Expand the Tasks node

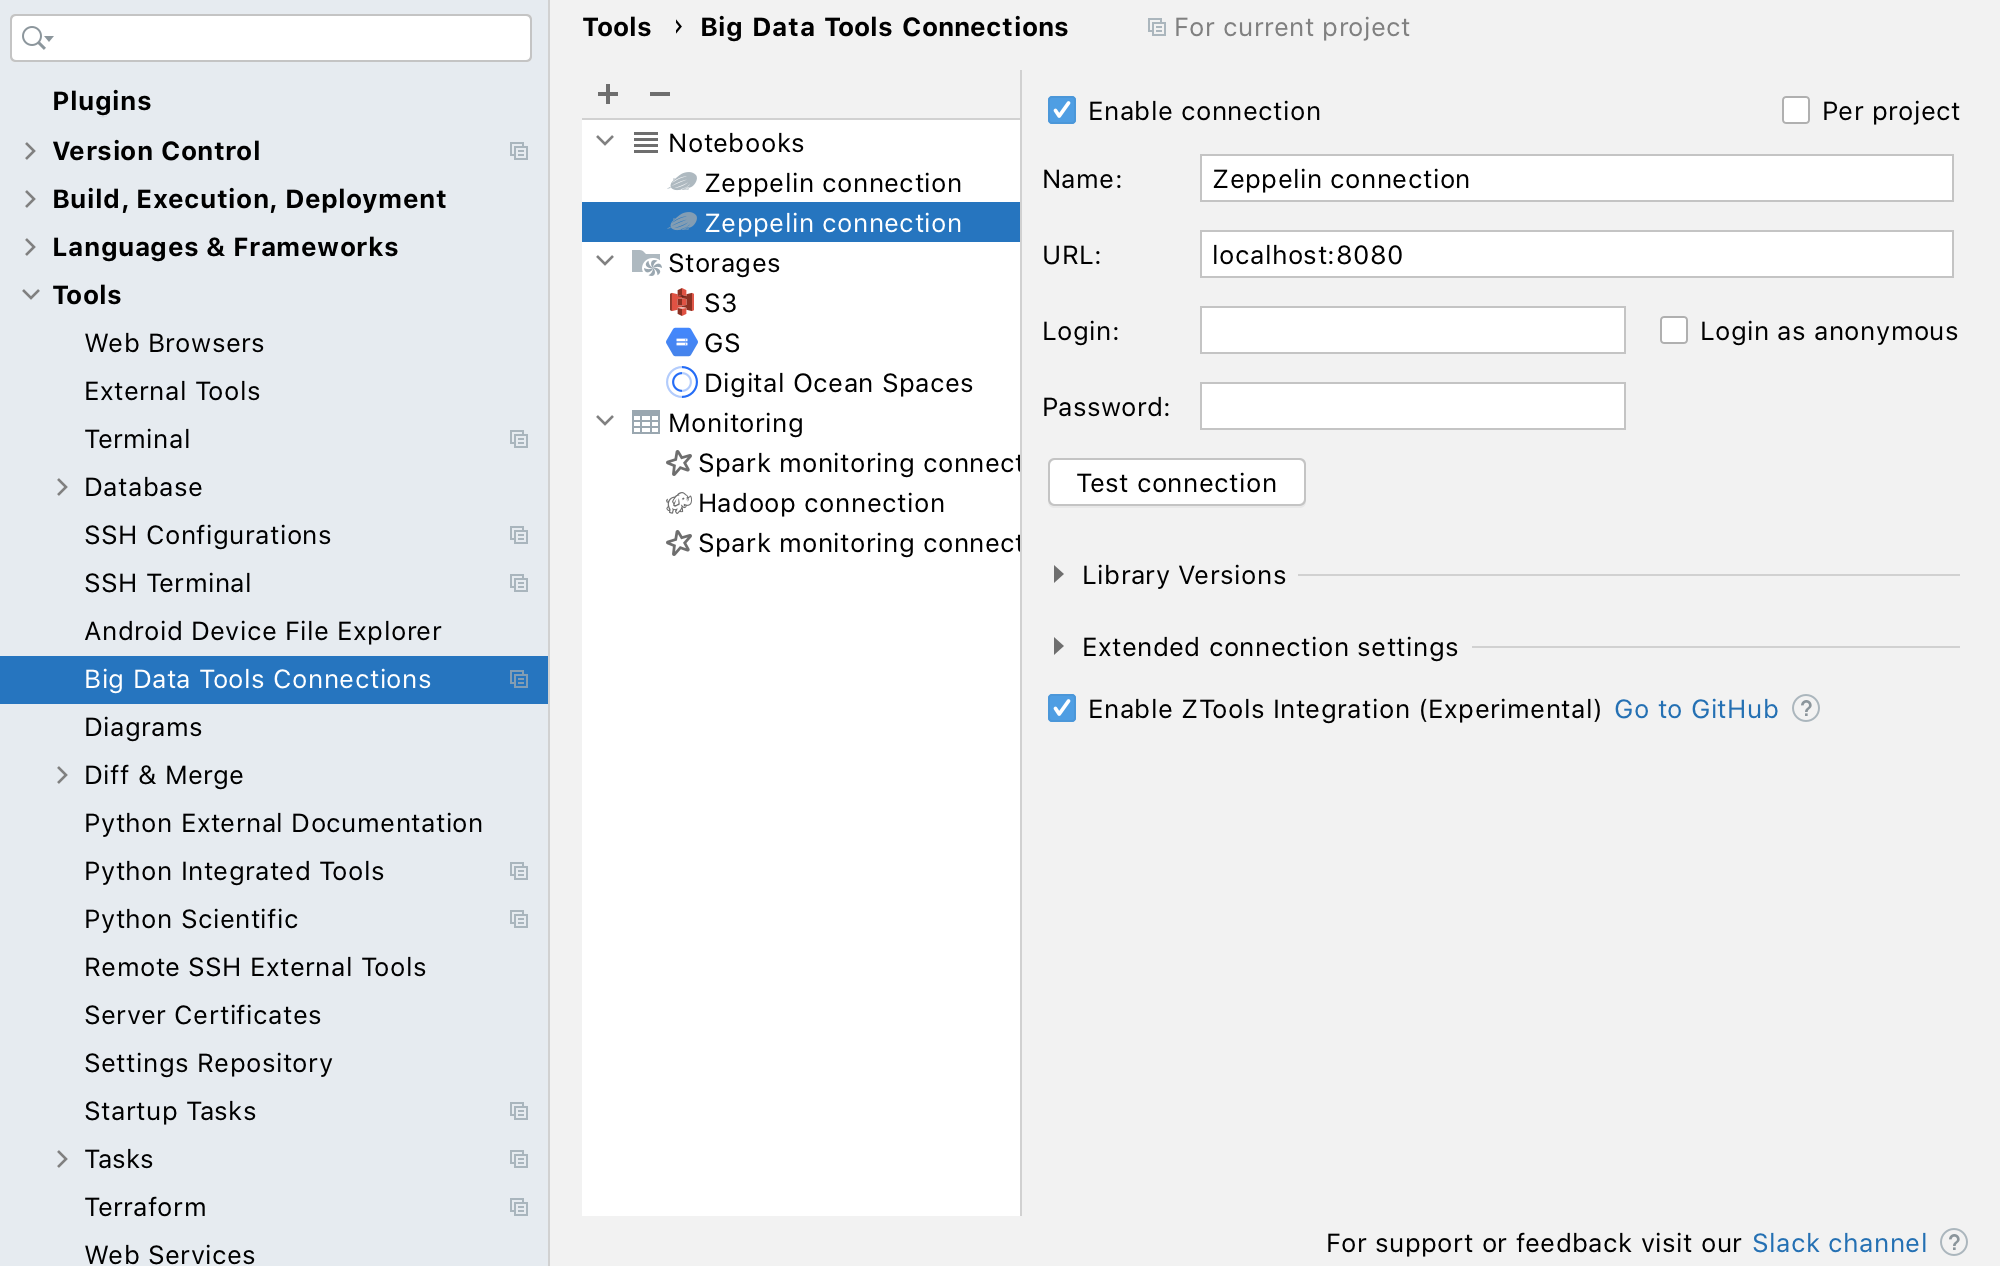click(x=62, y=1159)
